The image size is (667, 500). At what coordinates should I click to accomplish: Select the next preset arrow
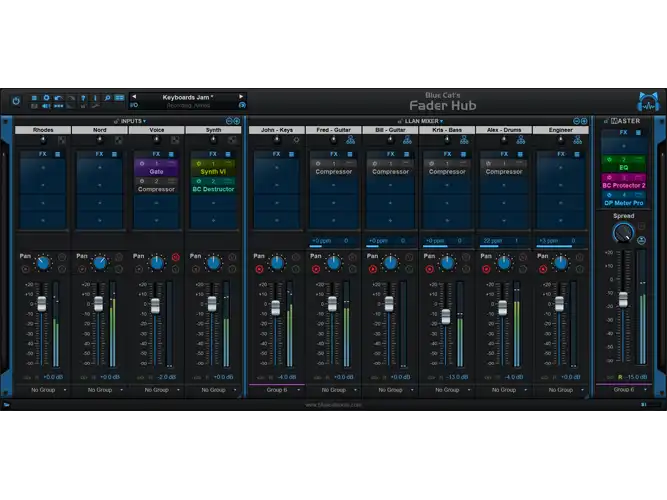(x=241, y=97)
